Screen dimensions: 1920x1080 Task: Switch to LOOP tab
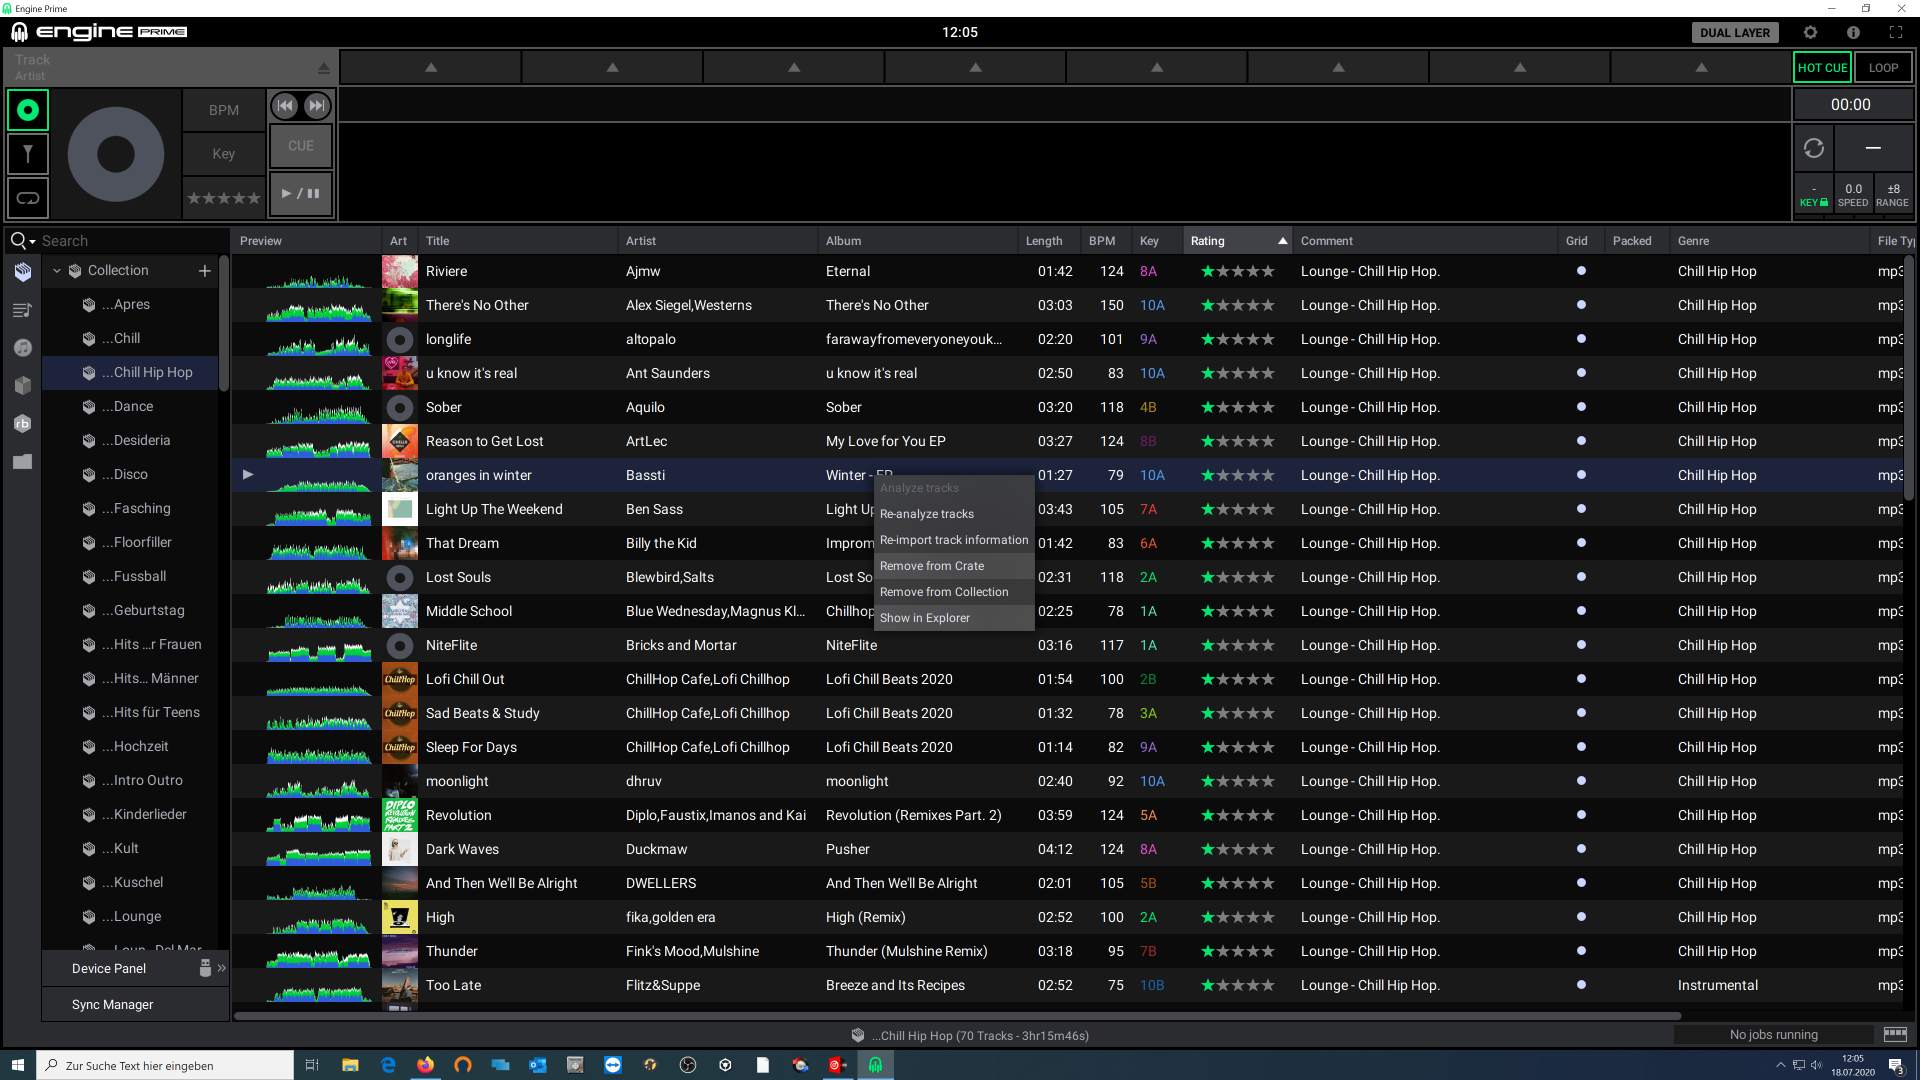point(1883,68)
